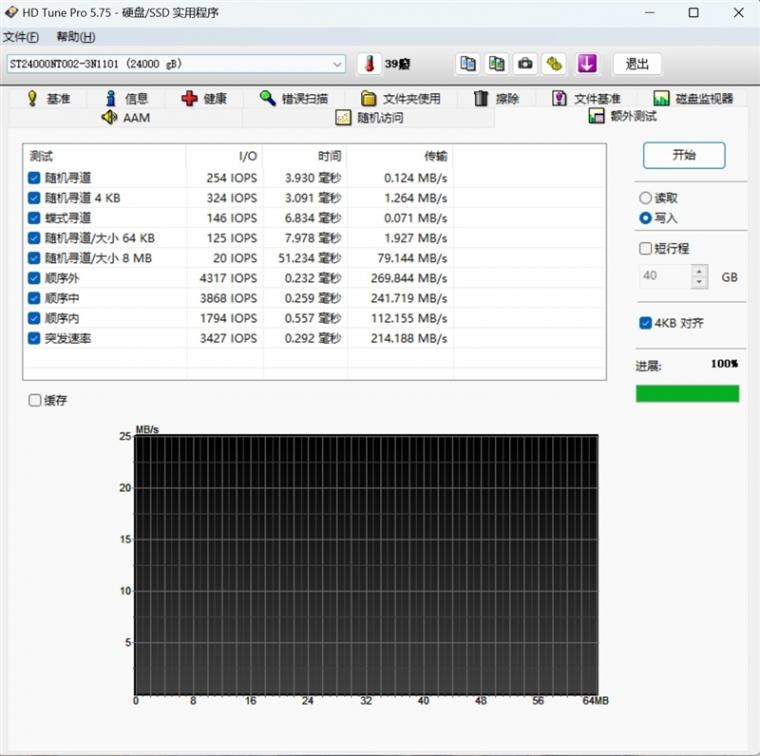Increase the short stroke GB spinner
Image resolution: width=760 pixels, height=756 pixels.
click(x=699, y=272)
